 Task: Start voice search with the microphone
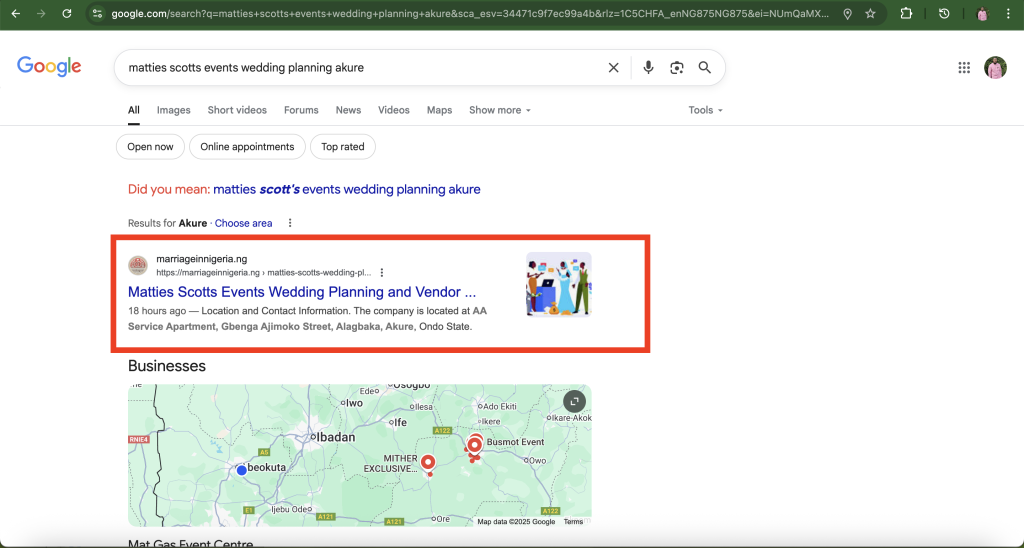pyautogui.click(x=648, y=67)
